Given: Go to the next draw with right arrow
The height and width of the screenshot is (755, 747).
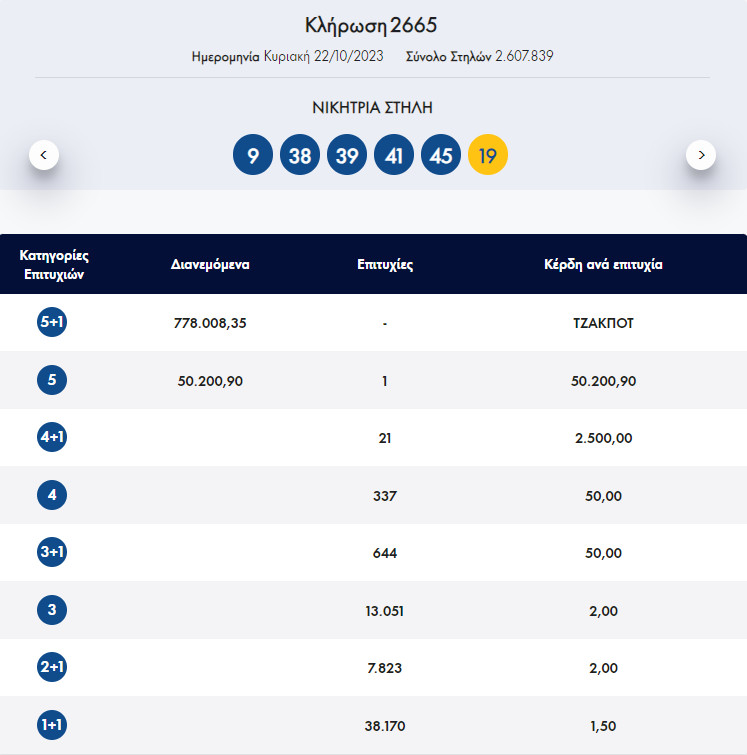Looking at the screenshot, I should (x=701, y=155).
